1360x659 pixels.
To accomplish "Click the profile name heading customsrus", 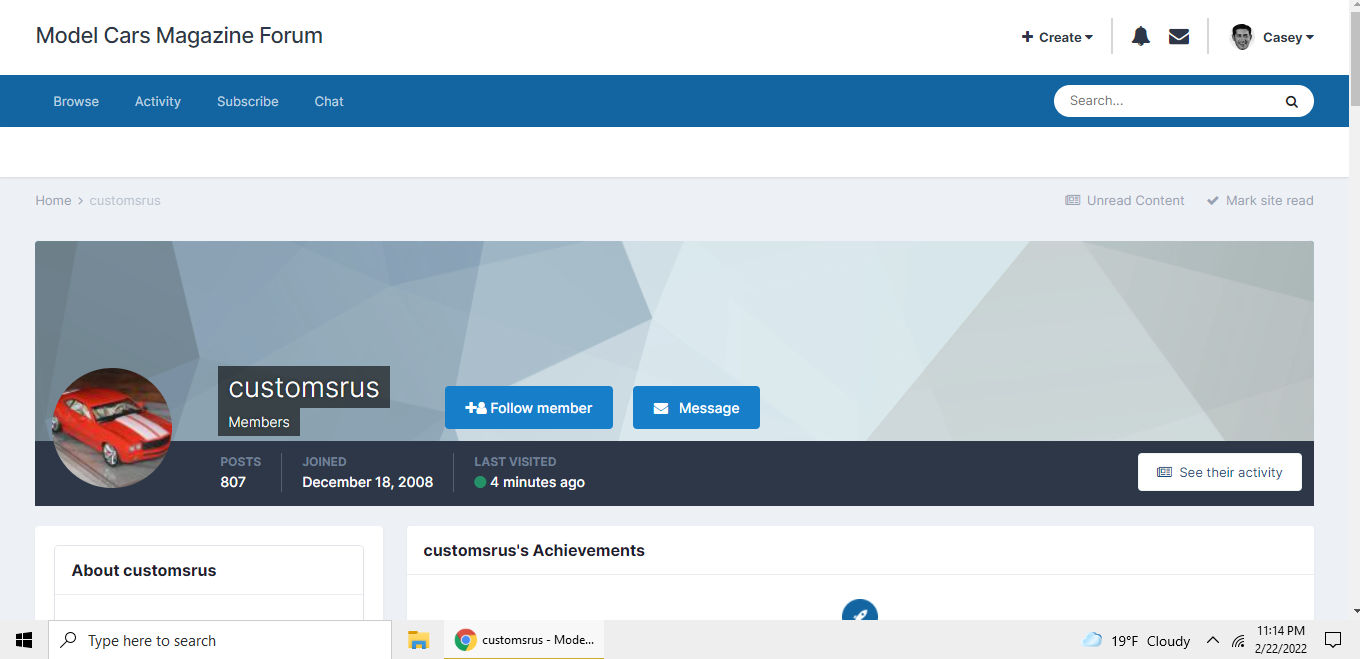I will [304, 387].
